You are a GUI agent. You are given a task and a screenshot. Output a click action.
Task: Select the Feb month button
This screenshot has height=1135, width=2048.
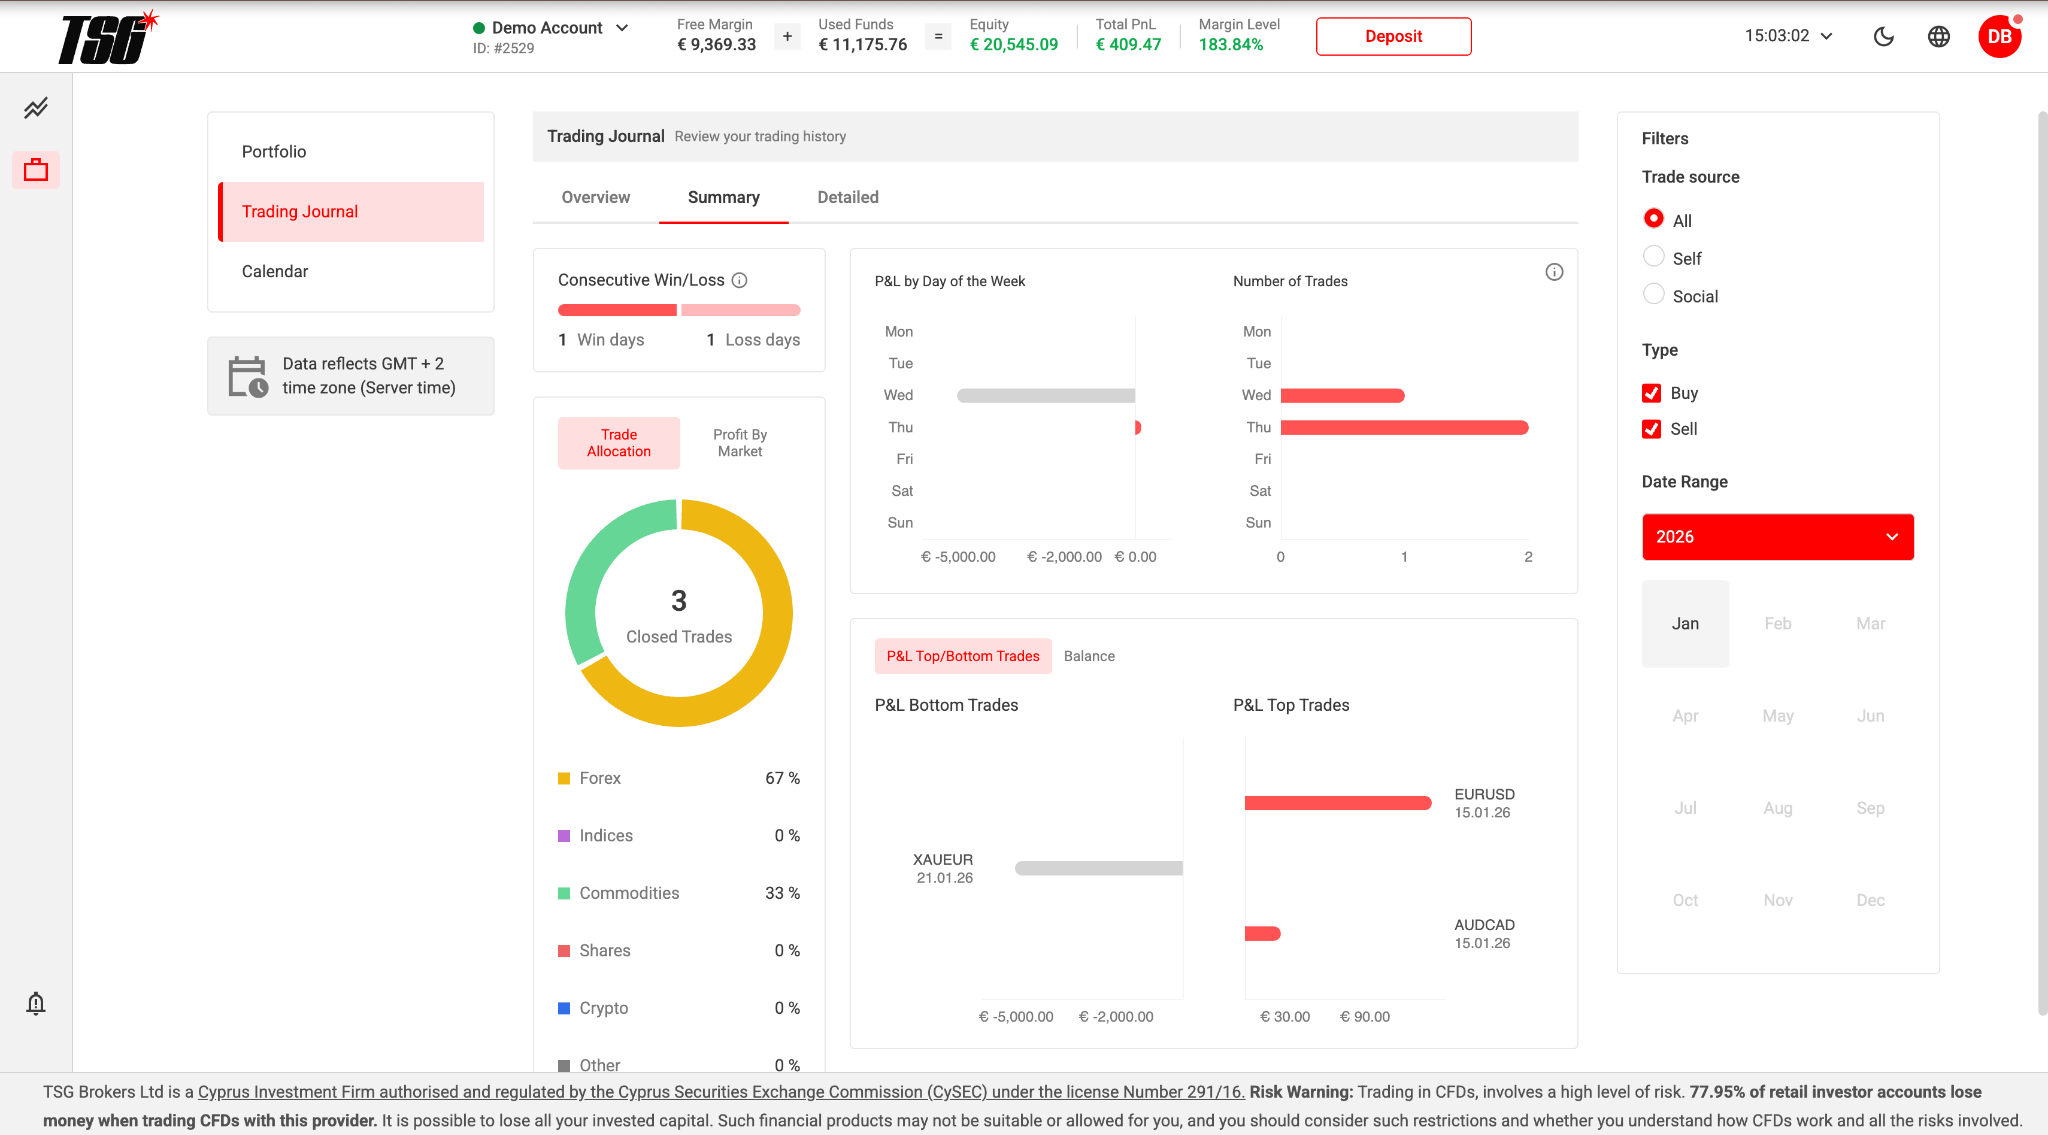tap(1778, 624)
